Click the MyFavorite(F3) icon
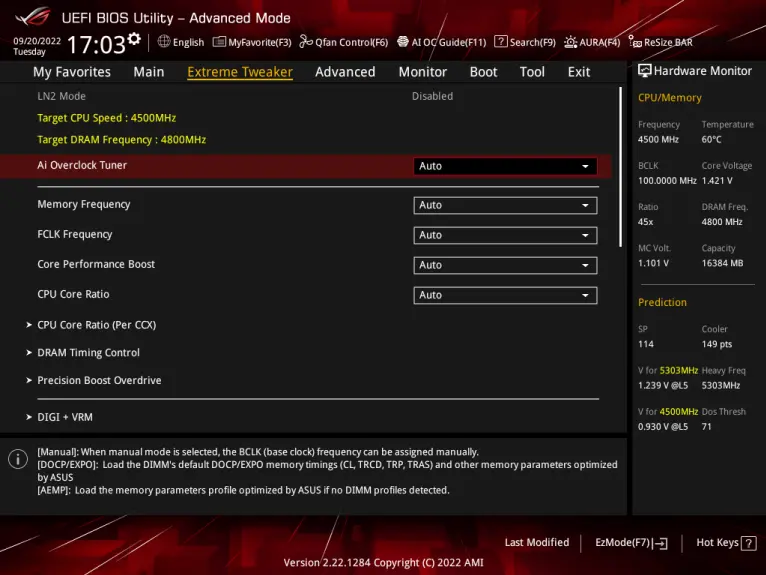The height and width of the screenshot is (575, 766). coord(219,42)
